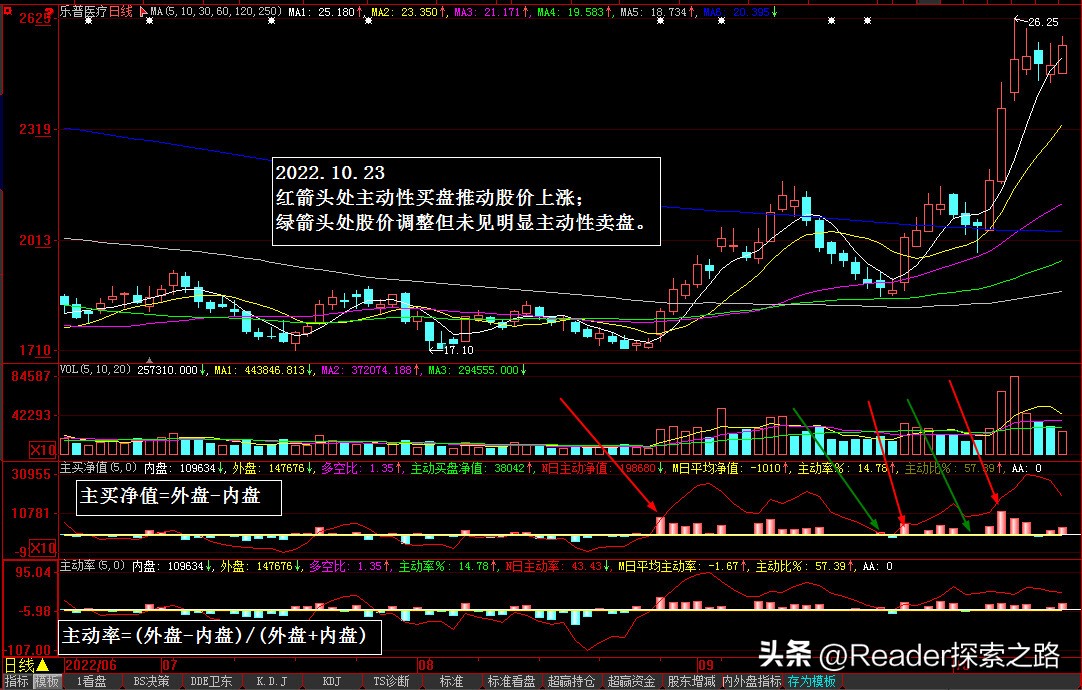Click the 日线 period label beside 乐普医疗
The image size is (1082, 690).
pyautogui.click(x=121, y=12)
